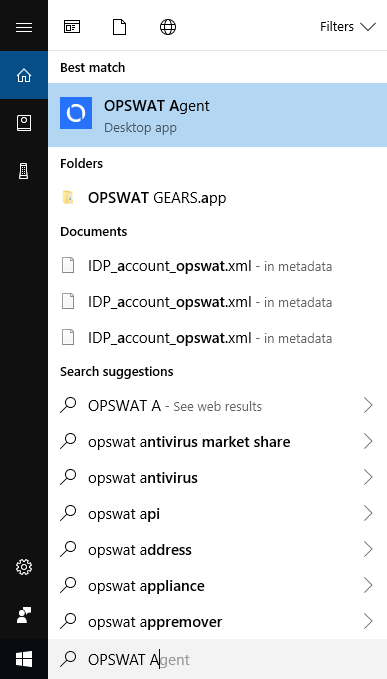Expand arrow next to 'opswat appliance'
The width and height of the screenshot is (387, 679).
click(368, 585)
